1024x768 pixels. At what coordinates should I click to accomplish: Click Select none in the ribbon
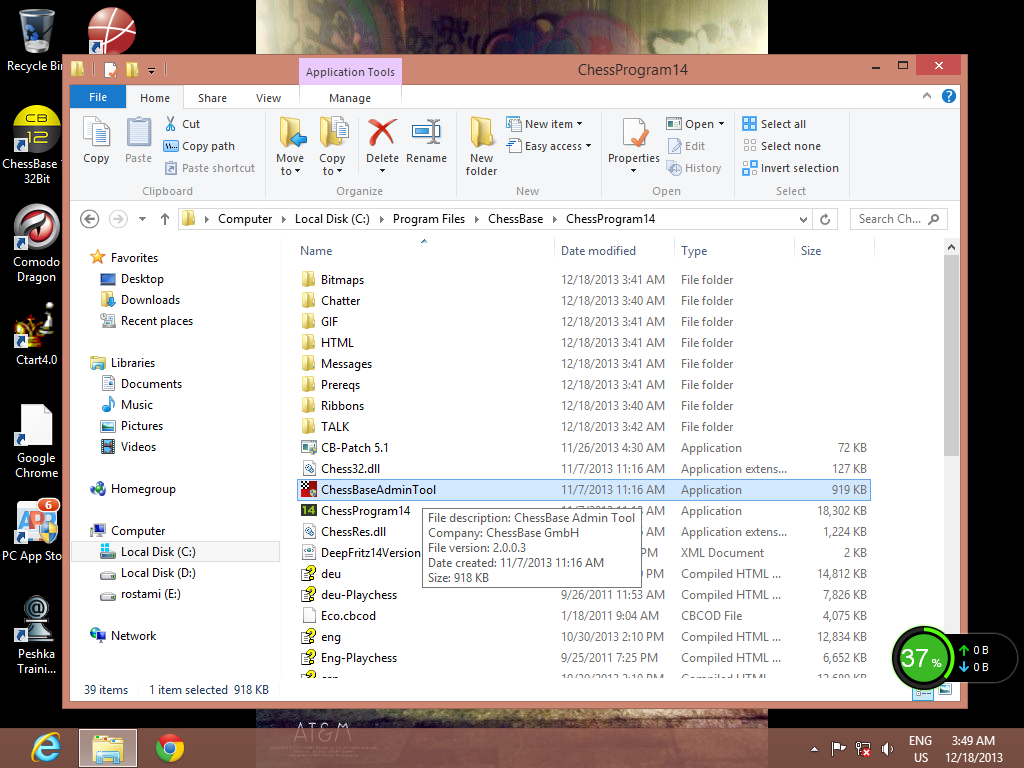(x=781, y=146)
